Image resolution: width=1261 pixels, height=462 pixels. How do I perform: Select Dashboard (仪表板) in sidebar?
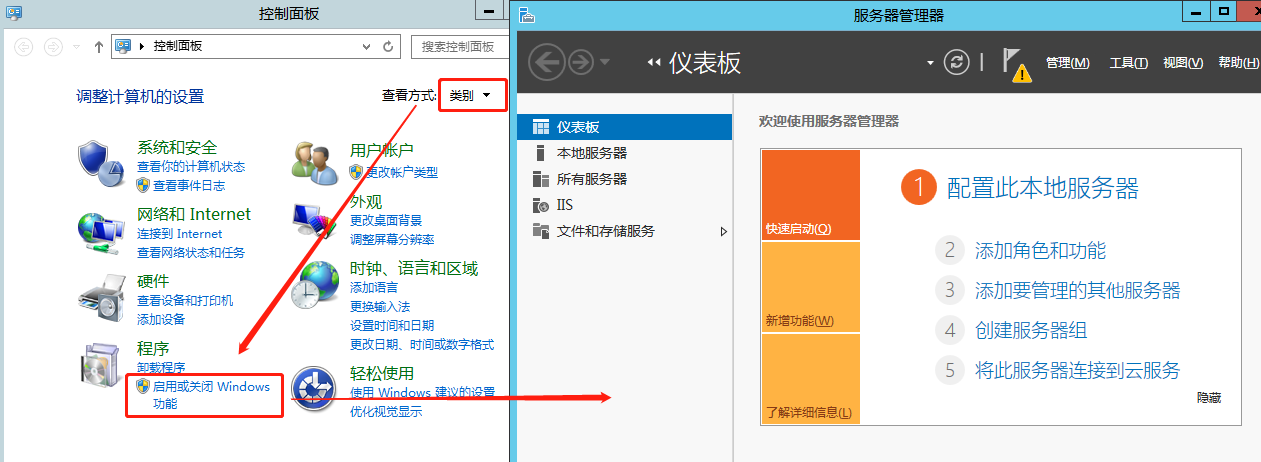coord(625,127)
